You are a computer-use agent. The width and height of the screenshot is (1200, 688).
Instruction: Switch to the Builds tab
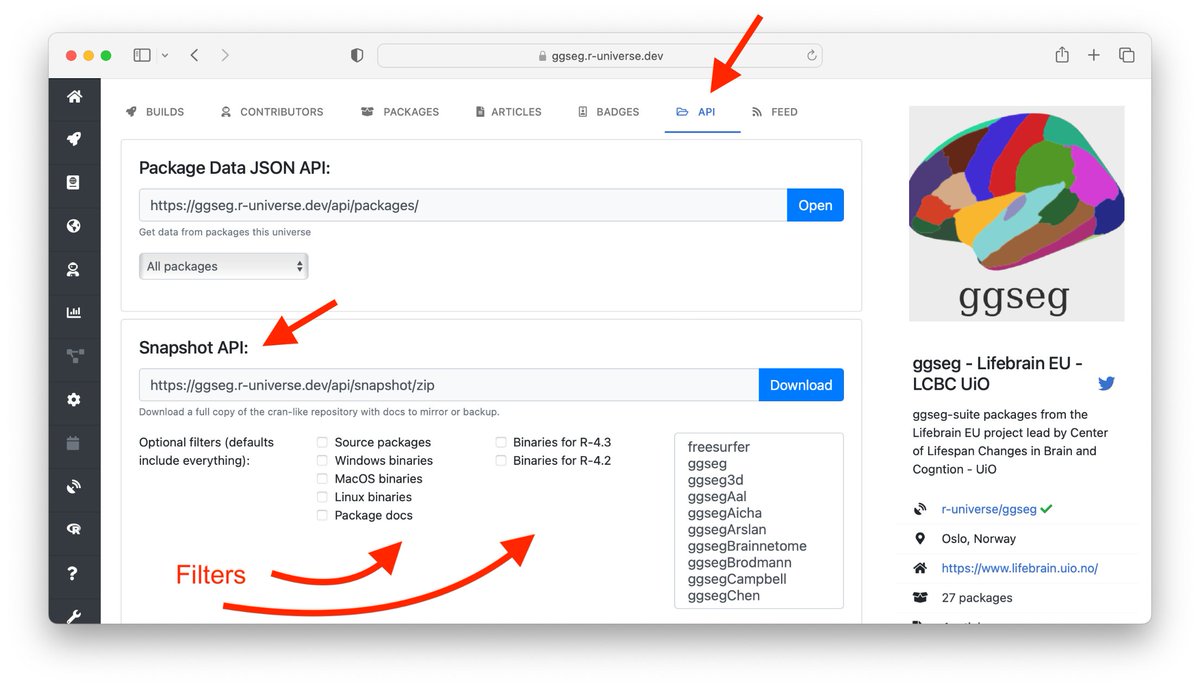pos(155,112)
